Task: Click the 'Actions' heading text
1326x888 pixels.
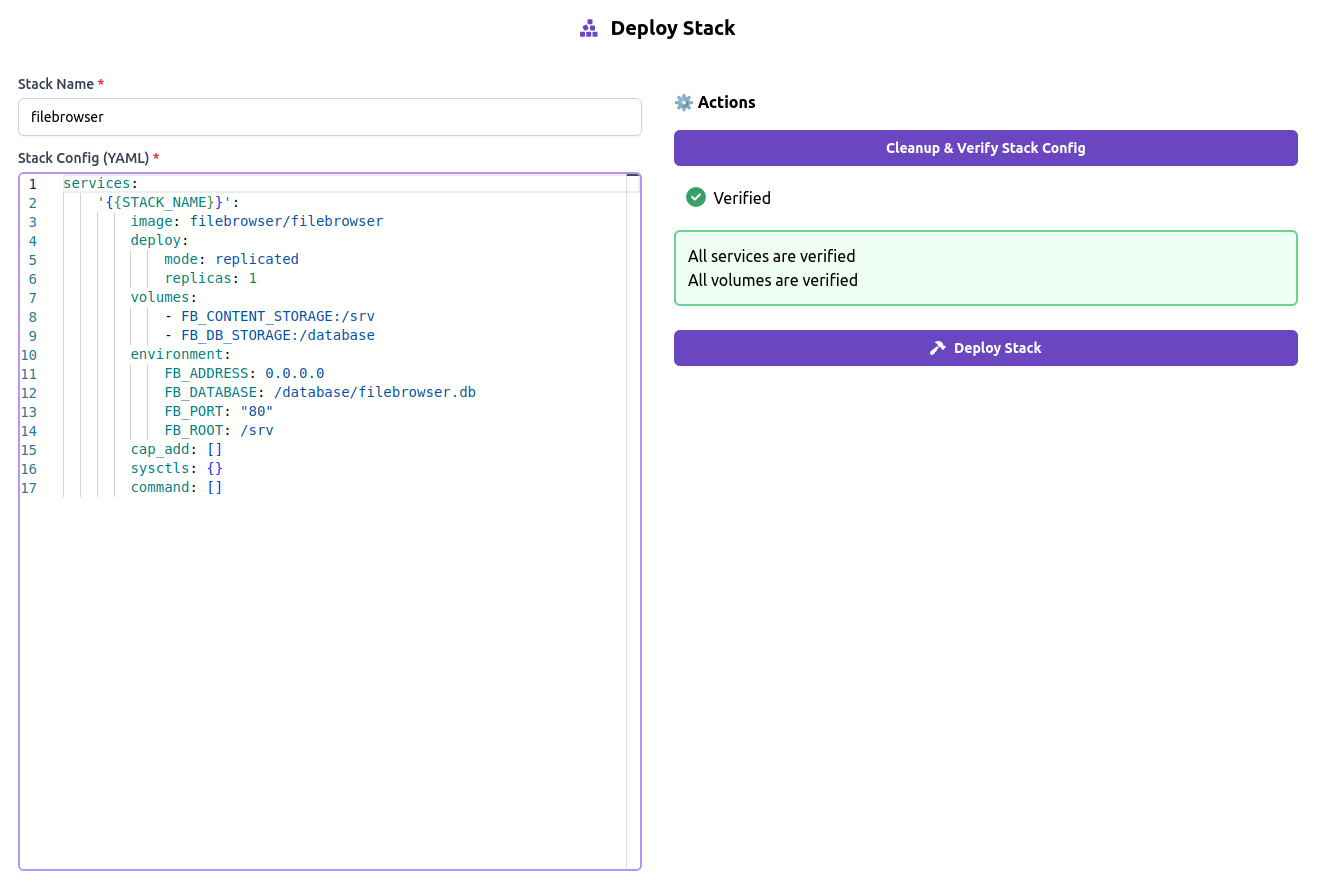Action: (727, 102)
